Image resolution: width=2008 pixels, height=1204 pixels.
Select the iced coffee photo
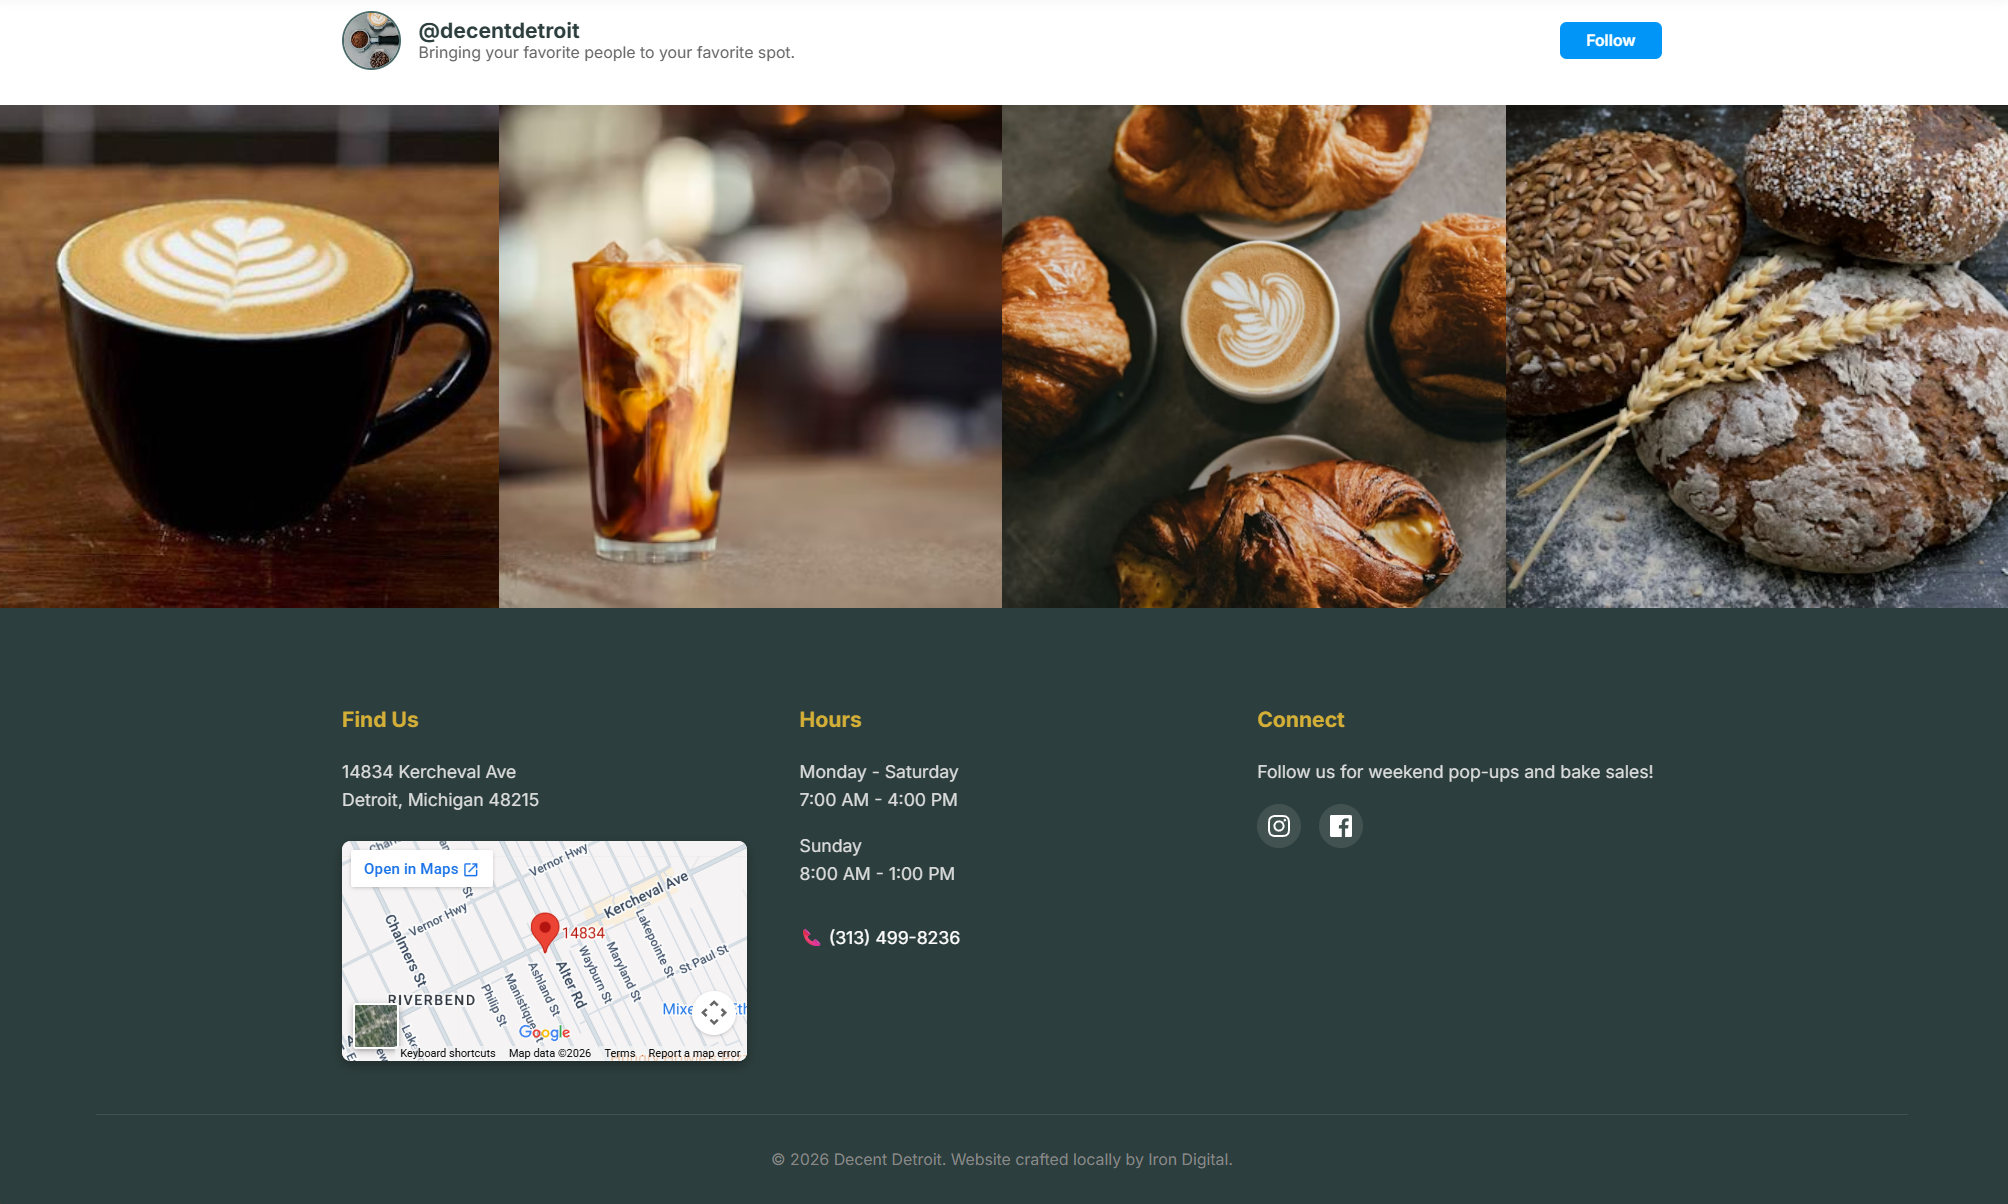(750, 356)
